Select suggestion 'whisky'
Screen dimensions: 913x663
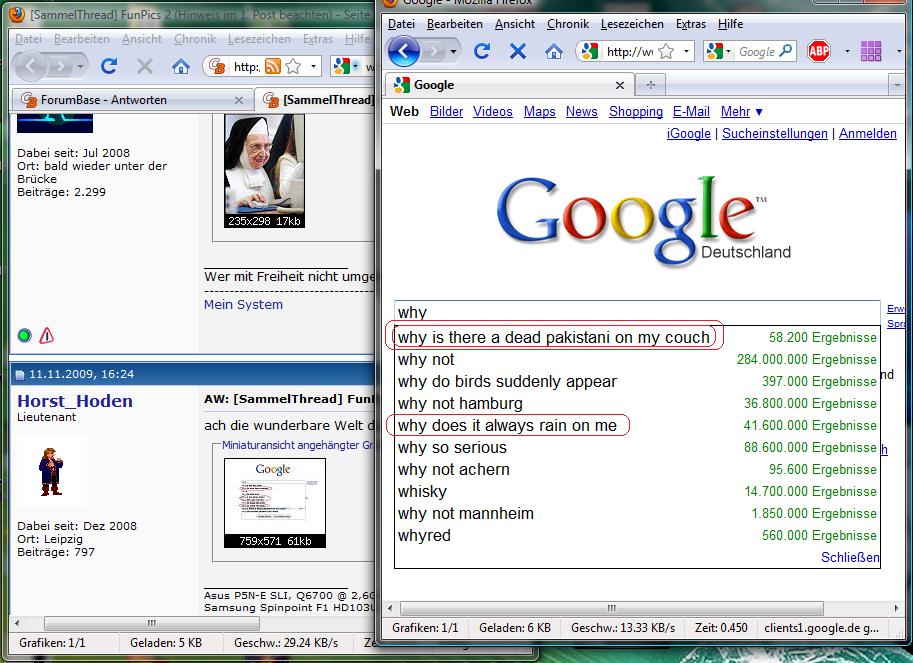pyautogui.click(x=637, y=491)
